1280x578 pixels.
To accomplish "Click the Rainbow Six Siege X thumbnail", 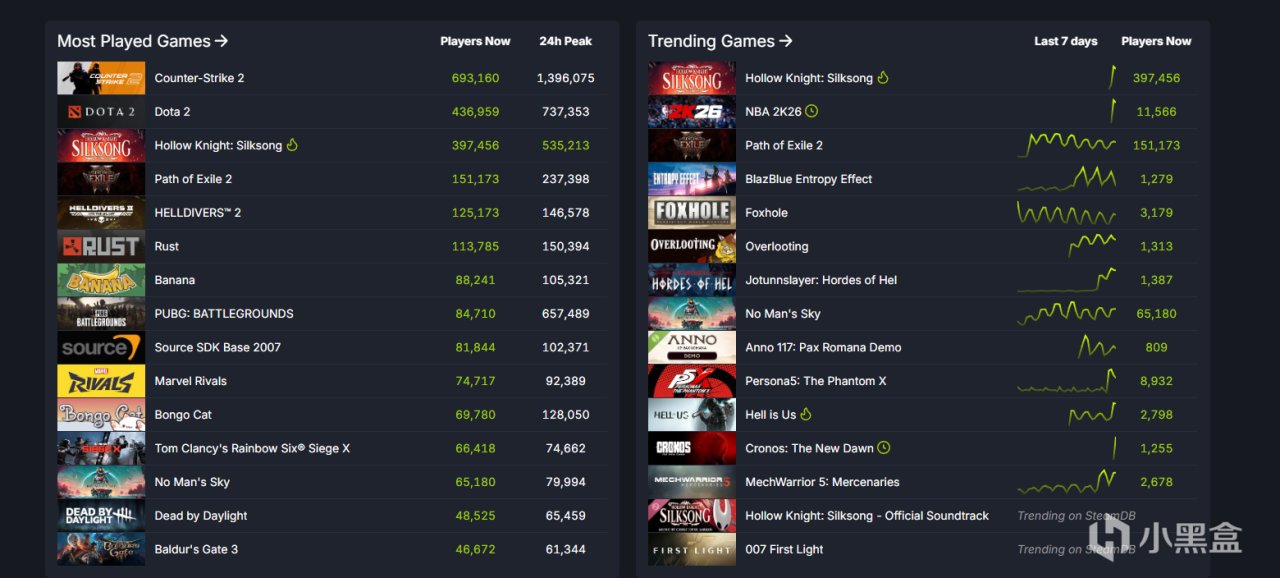I will [101, 448].
